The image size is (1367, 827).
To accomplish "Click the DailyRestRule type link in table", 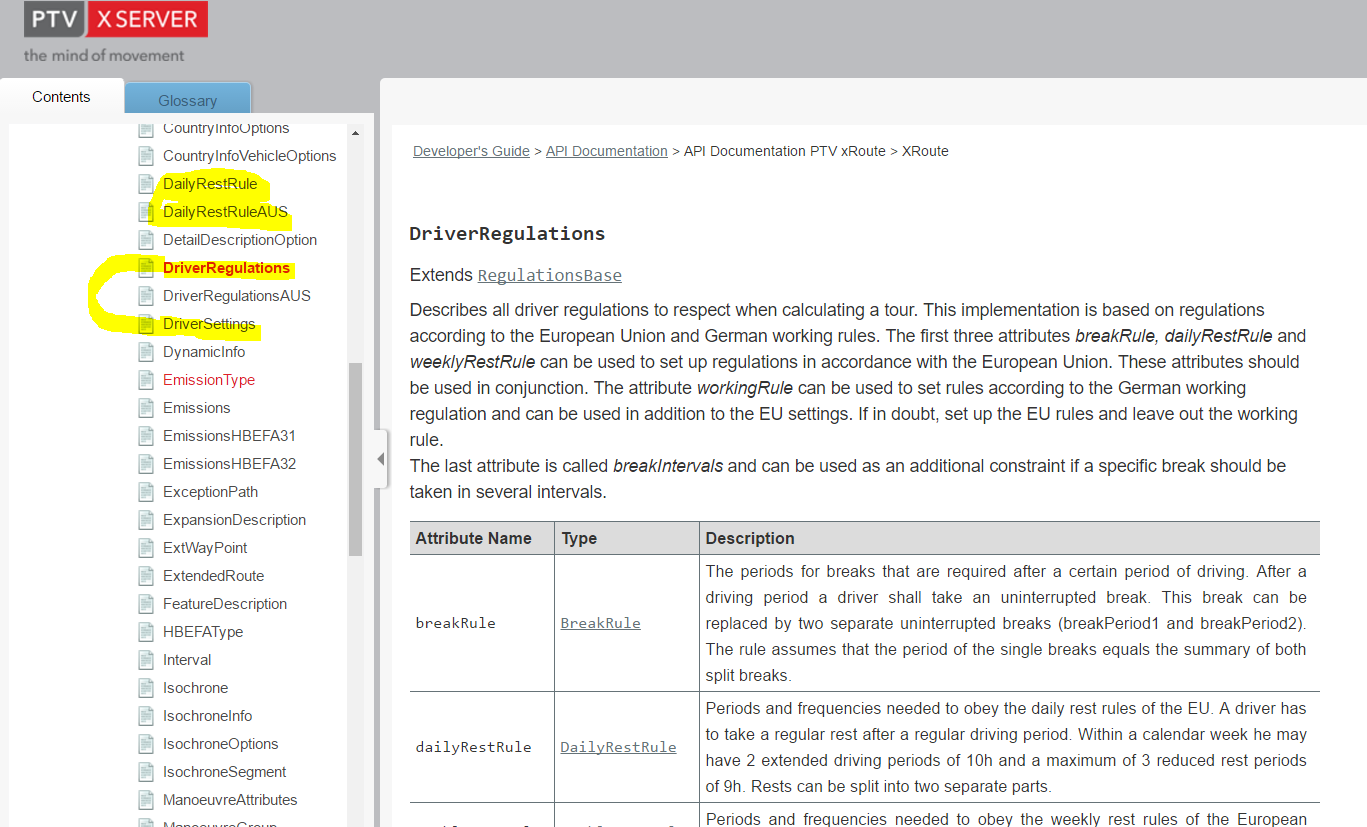I will point(618,747).
